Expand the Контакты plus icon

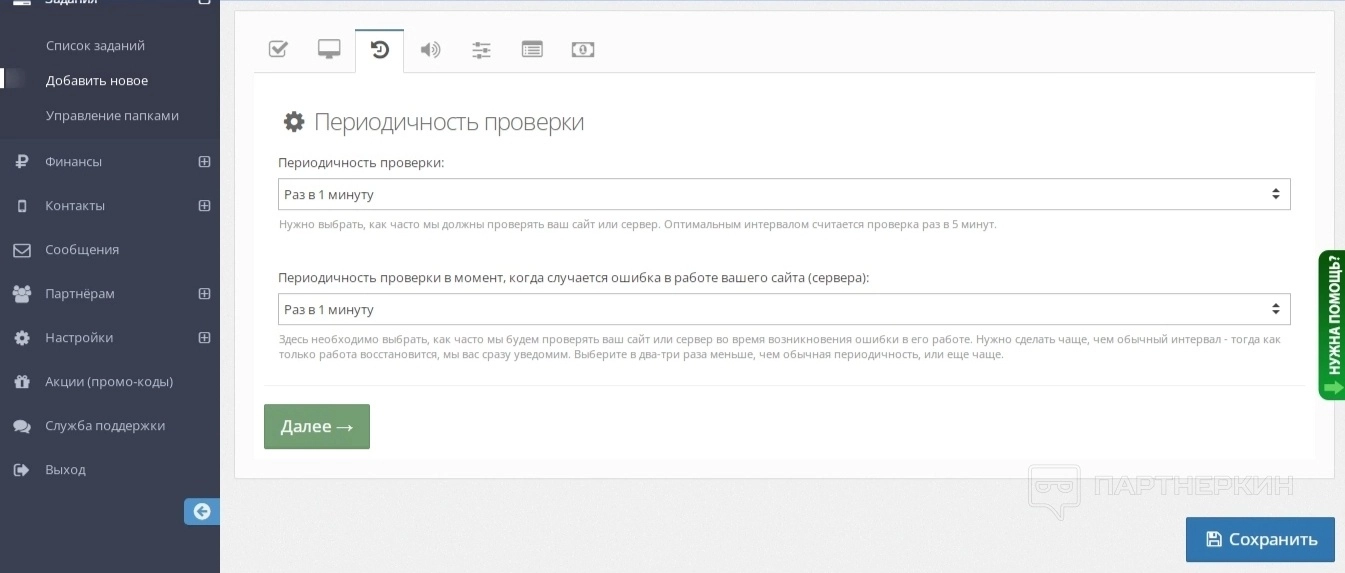[x=204, y=206]
